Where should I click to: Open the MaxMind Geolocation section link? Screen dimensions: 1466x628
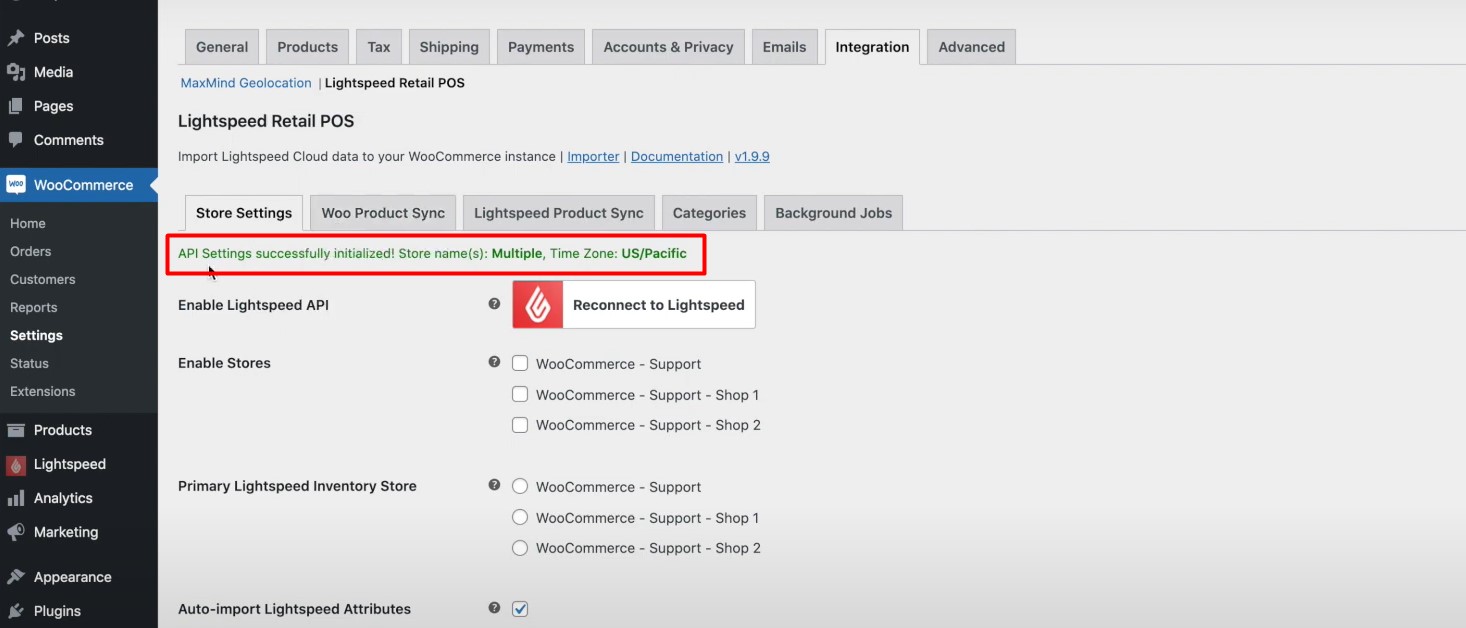pos(246,83)
